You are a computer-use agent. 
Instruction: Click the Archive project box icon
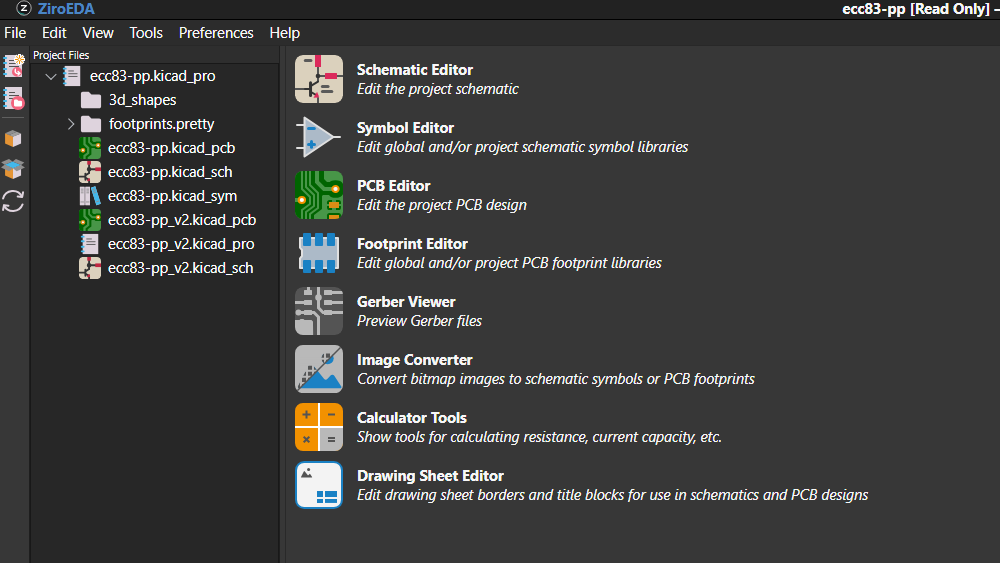pyautogui.click(x=13, y=138)
